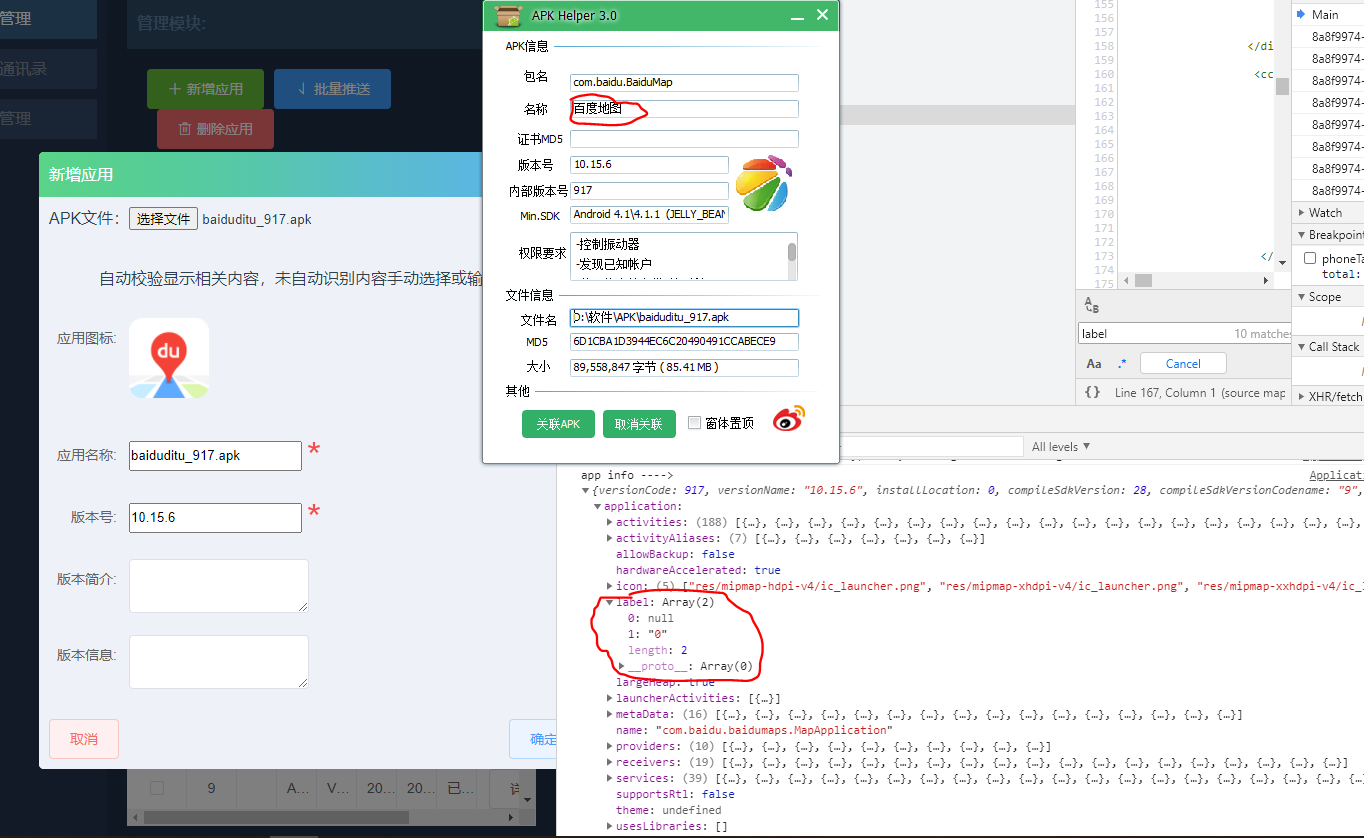Image resolution: width=1364 pixels, height=838 pixels.
Task: Open the All levels dropdown
Action: (x=1059, y=446)
